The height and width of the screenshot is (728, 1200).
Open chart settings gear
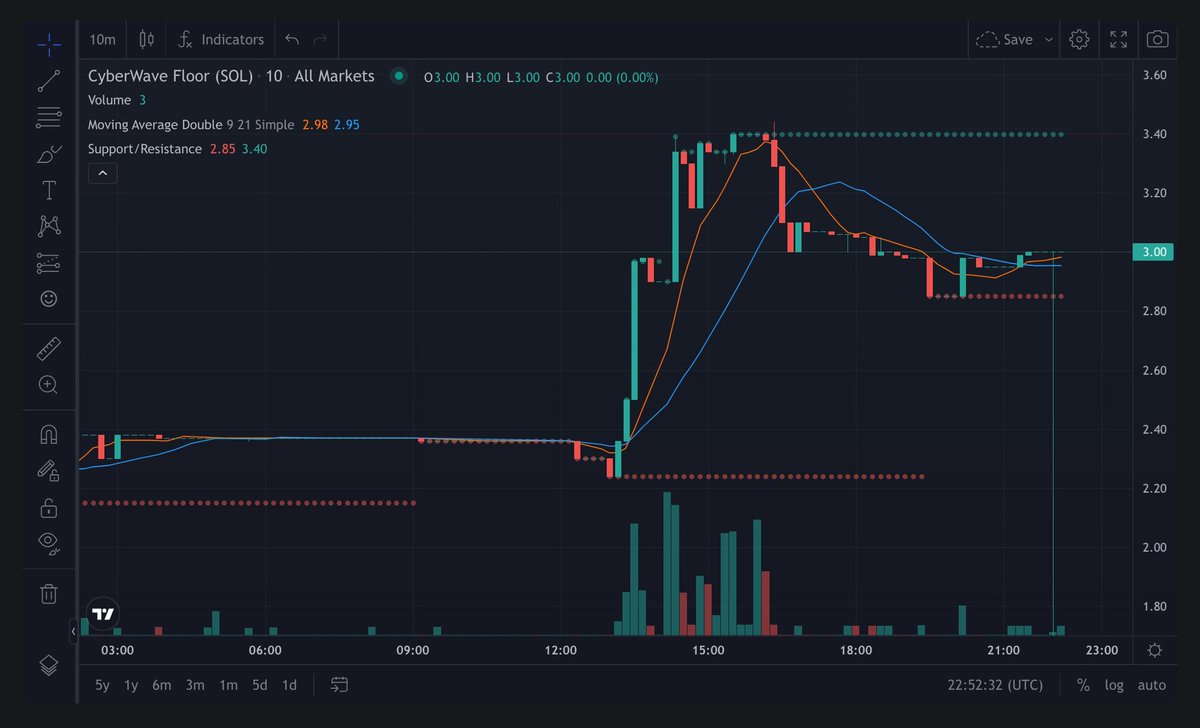(1078, 39)
